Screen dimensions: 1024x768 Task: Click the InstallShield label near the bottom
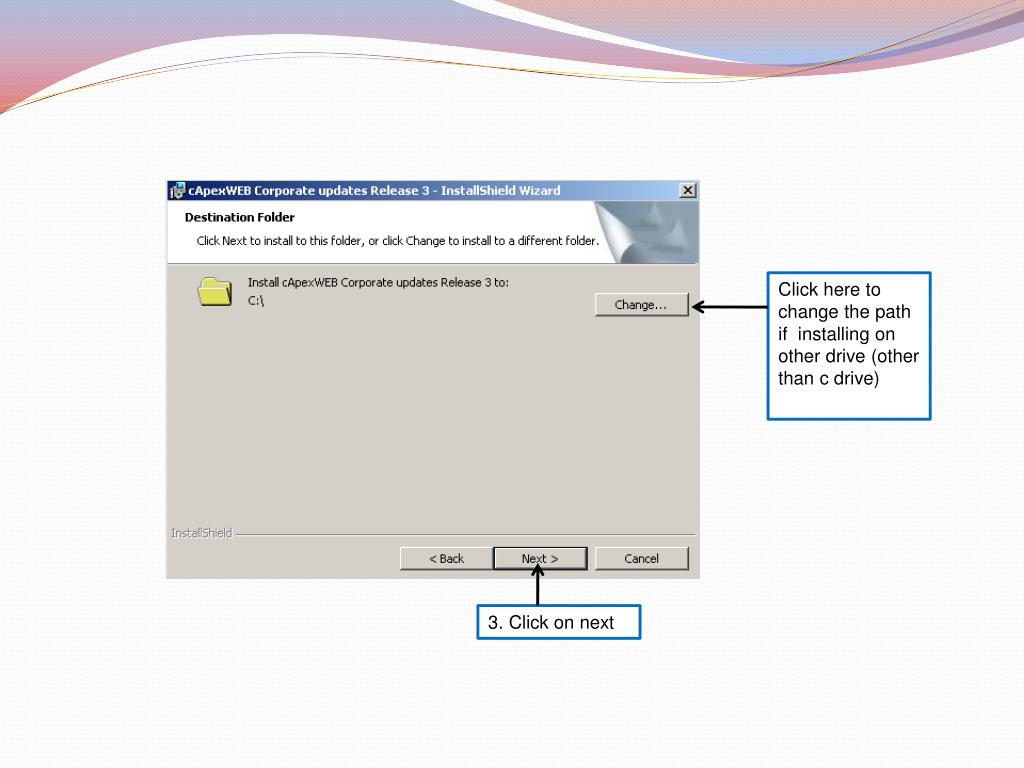pyautogui.click(x=201, y=533)
